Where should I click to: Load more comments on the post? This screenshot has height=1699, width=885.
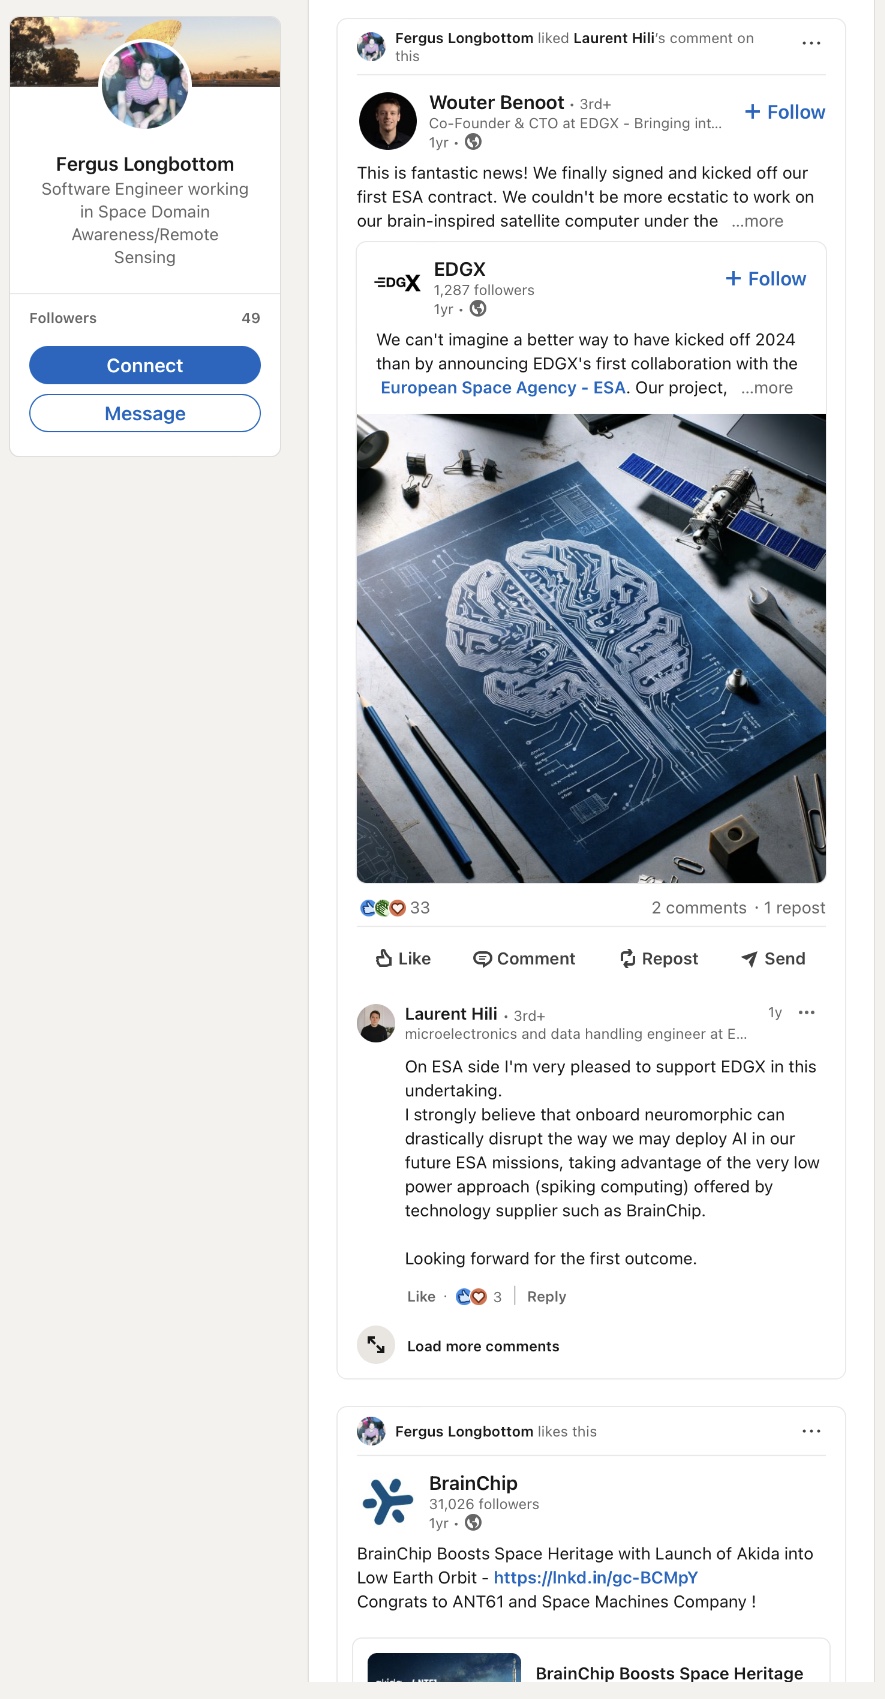coord(482,1346)
